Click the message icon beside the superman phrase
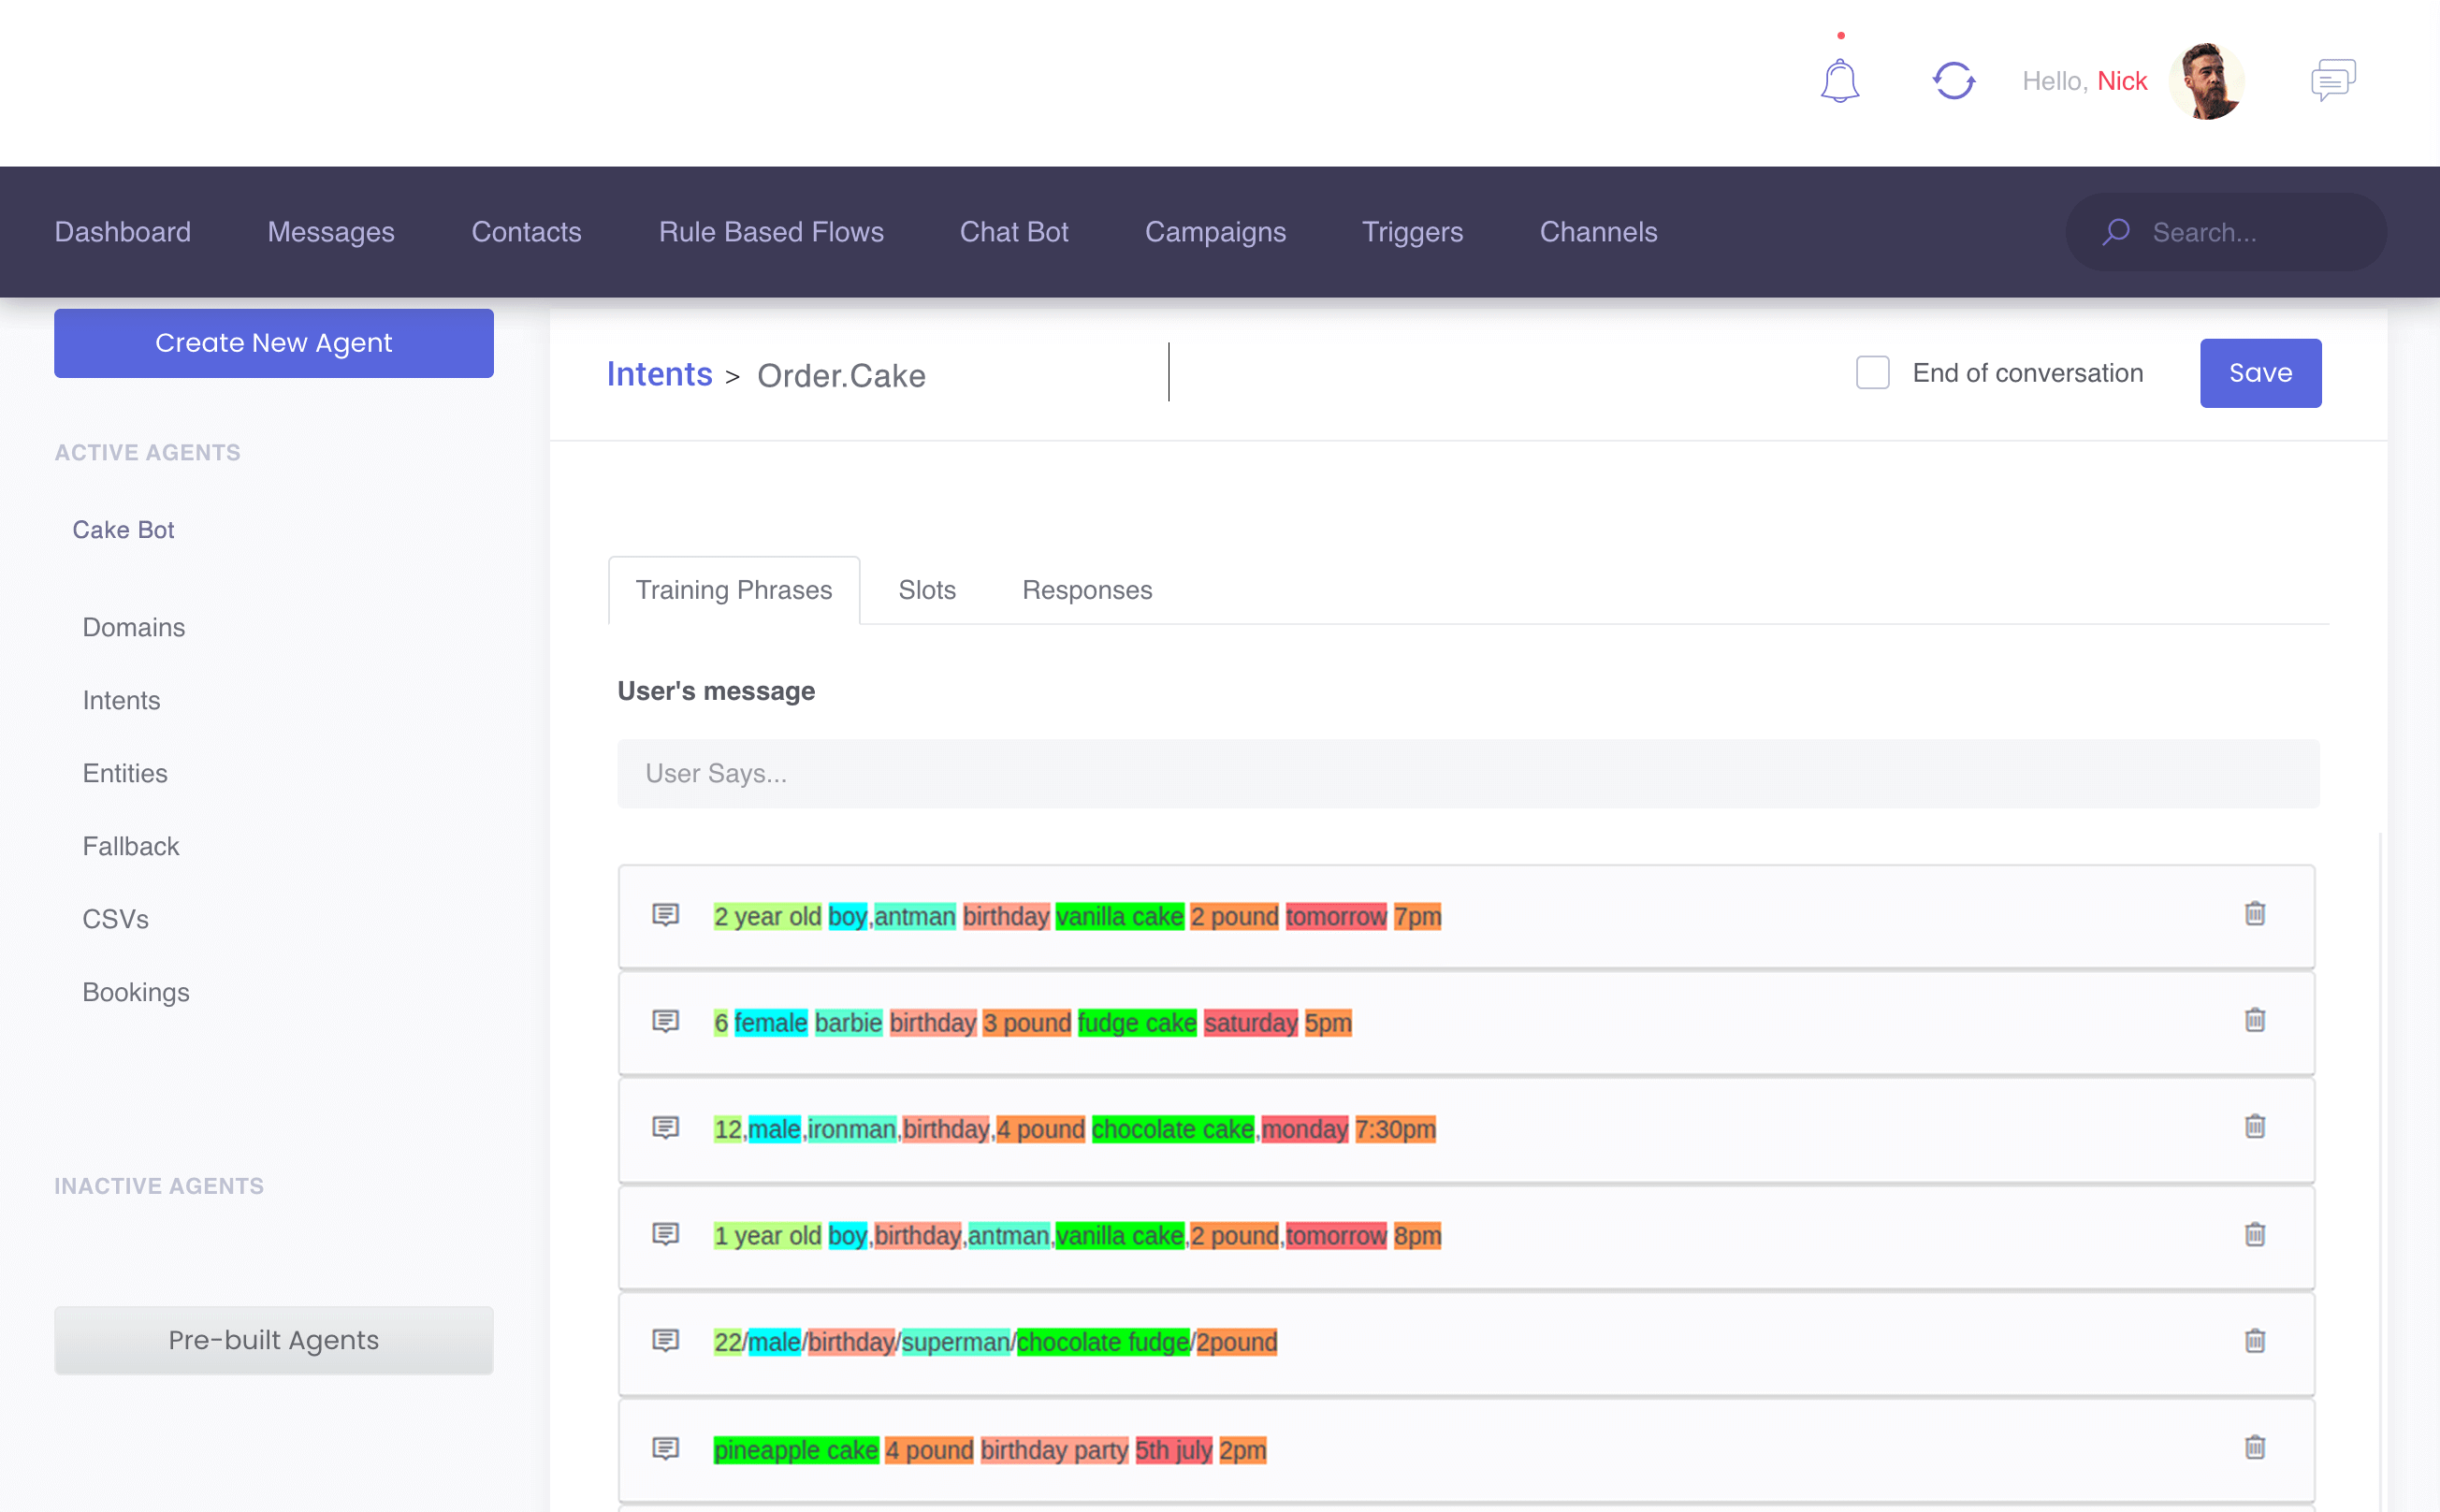 point(666,1340)
